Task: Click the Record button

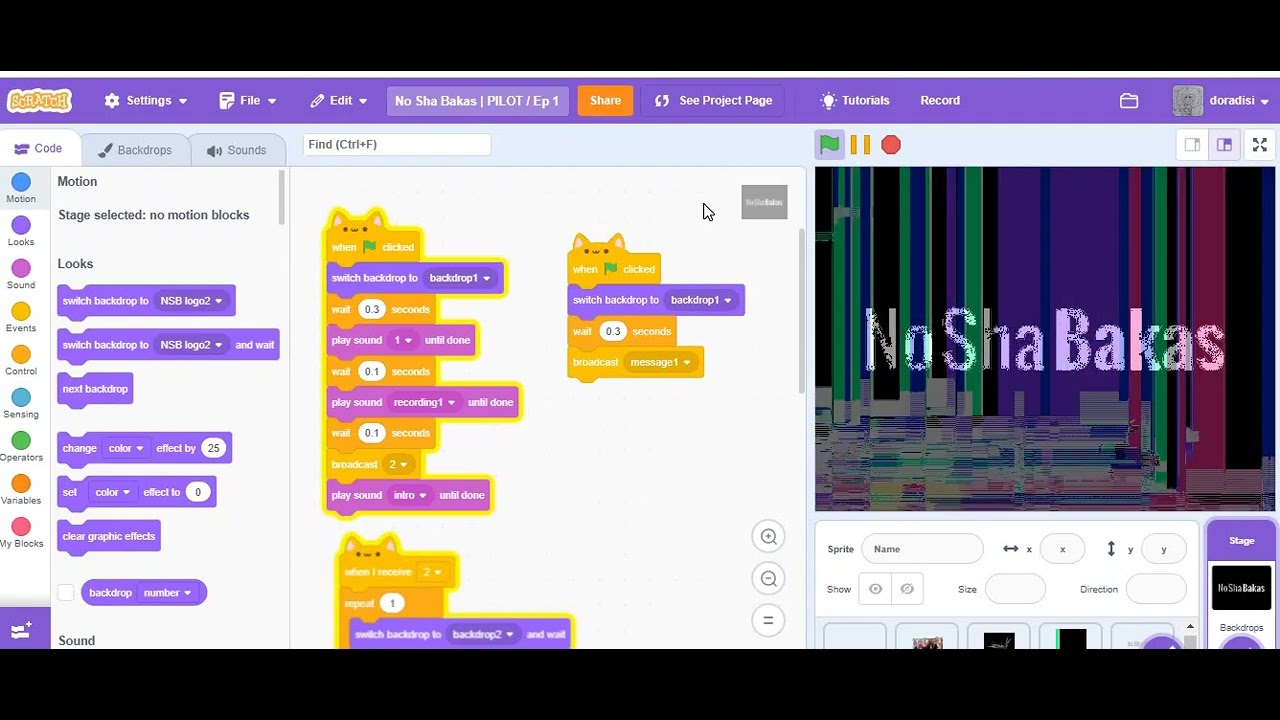Action: coord(940,101)
